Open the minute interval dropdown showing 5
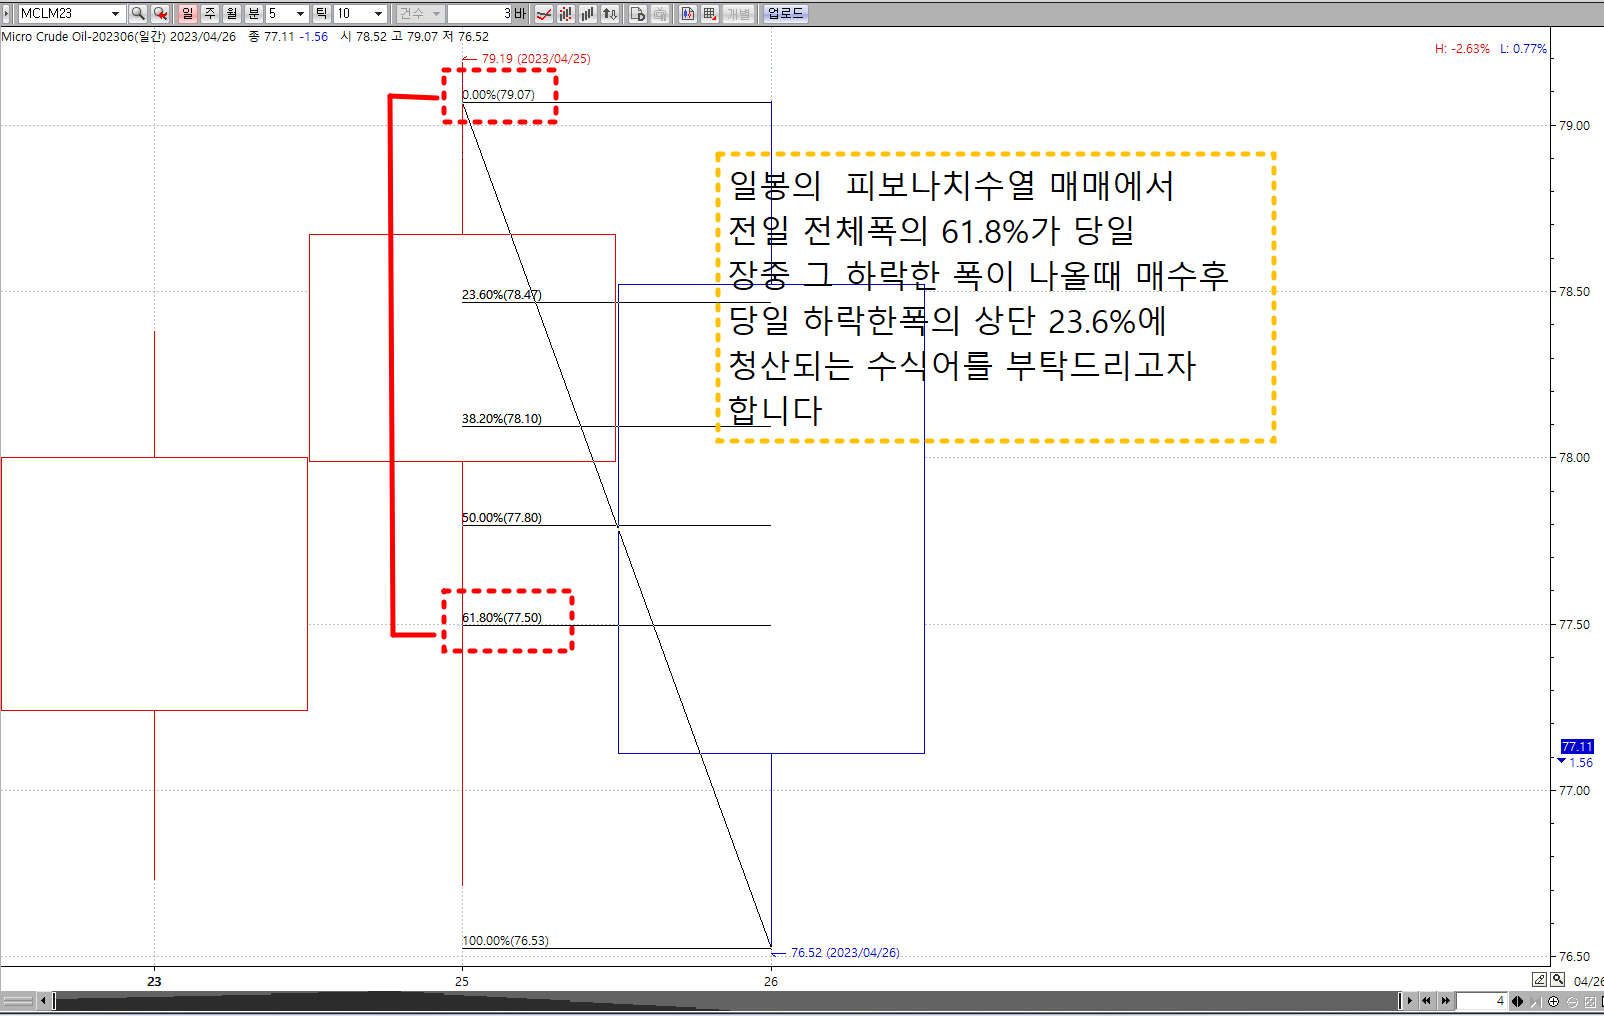The width and height of the screenshot is (1604, 1016). [x=300, y=13]
